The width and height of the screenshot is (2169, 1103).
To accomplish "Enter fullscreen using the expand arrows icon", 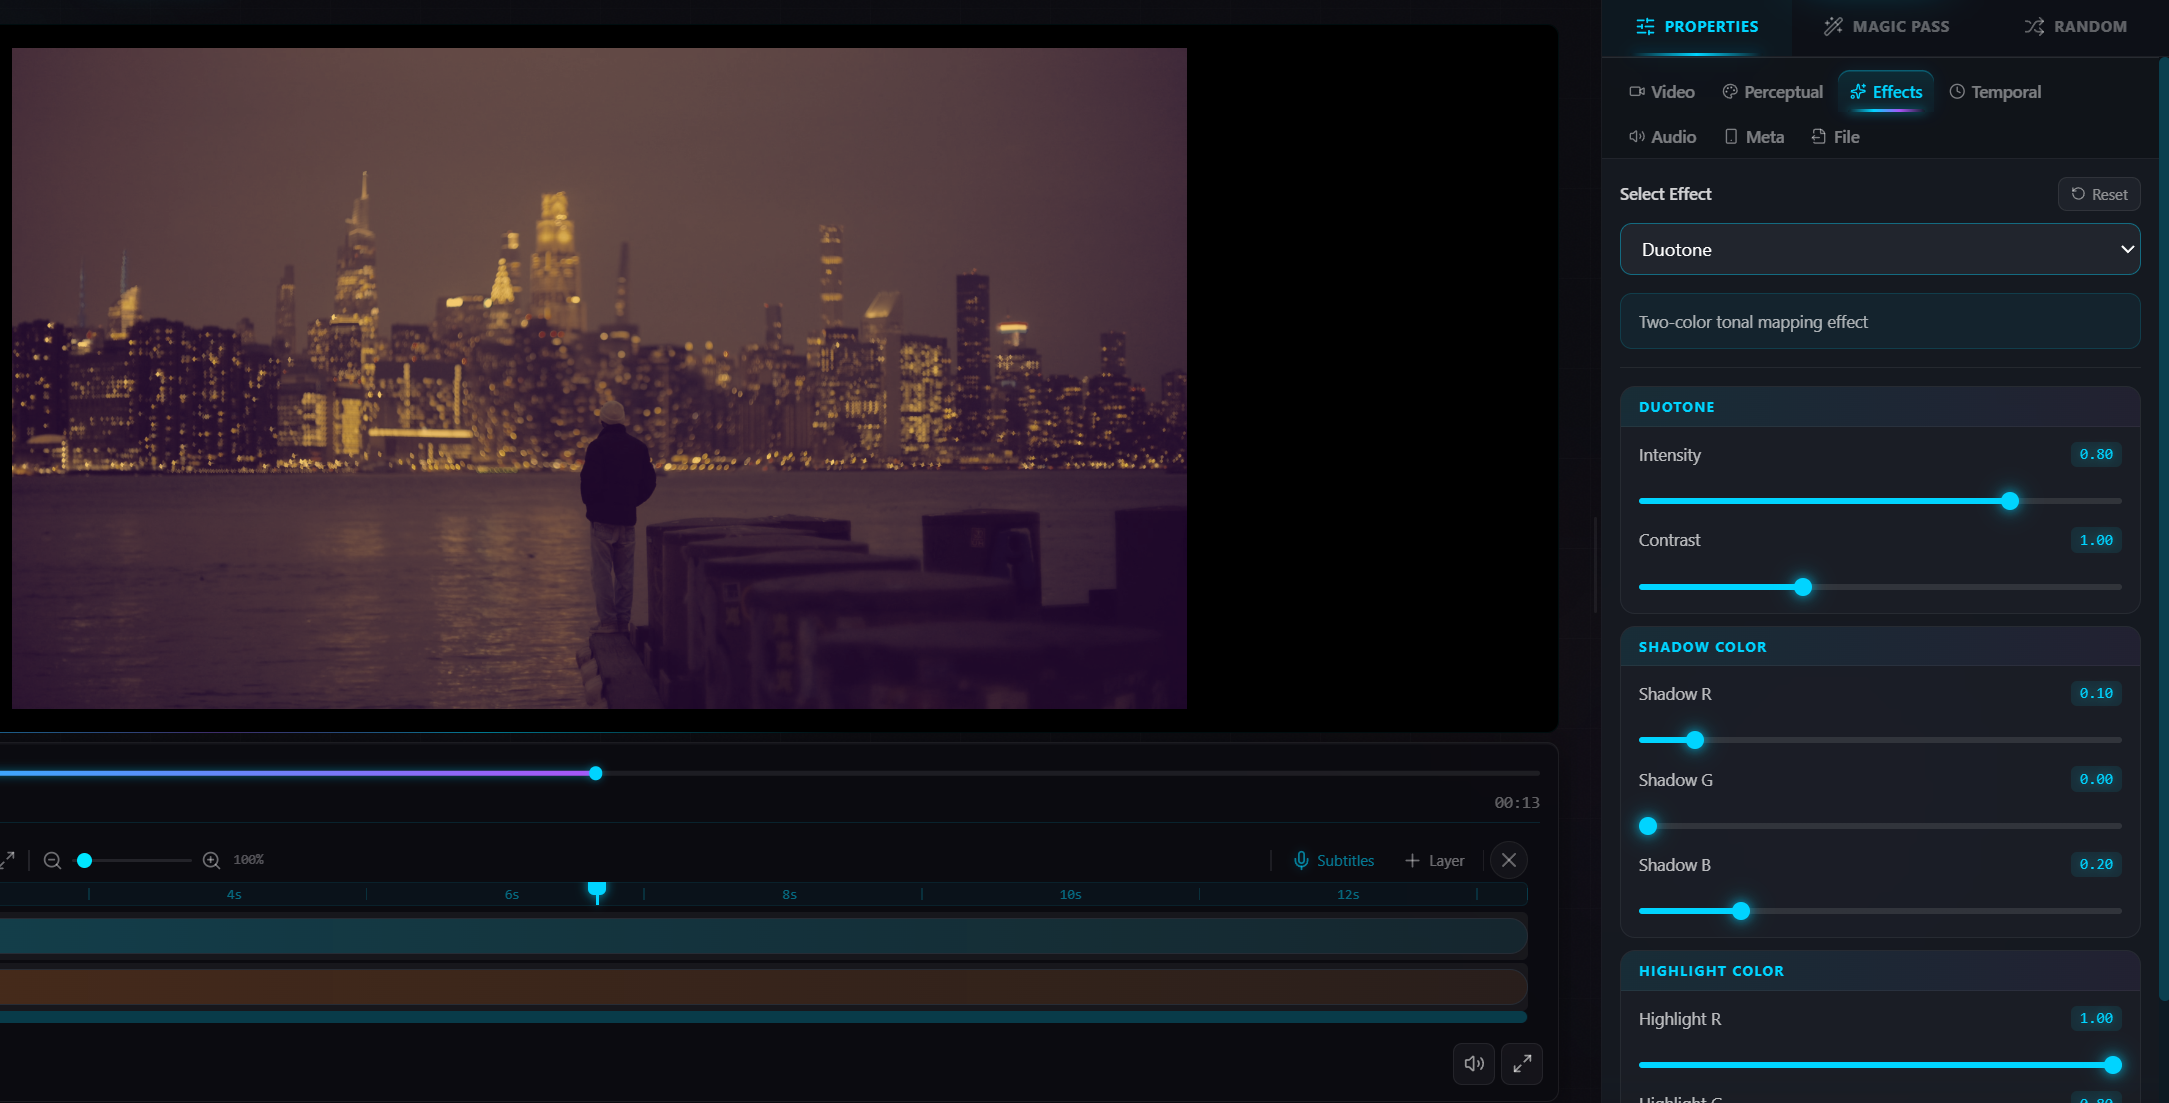I will tap(1521, 1063).
